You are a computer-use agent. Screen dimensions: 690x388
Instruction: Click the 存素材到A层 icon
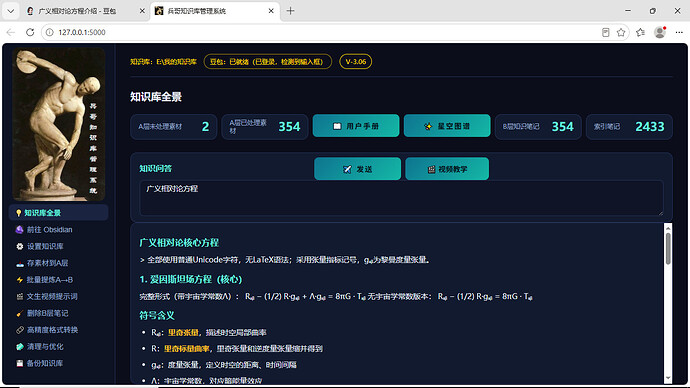coord(19,264)
